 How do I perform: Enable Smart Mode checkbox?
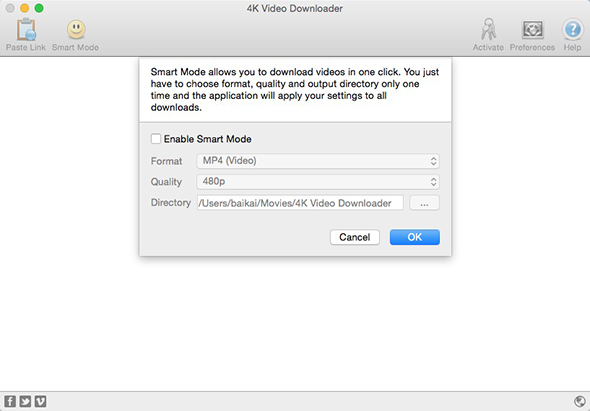pyautogui.click(x=156, y=139)
